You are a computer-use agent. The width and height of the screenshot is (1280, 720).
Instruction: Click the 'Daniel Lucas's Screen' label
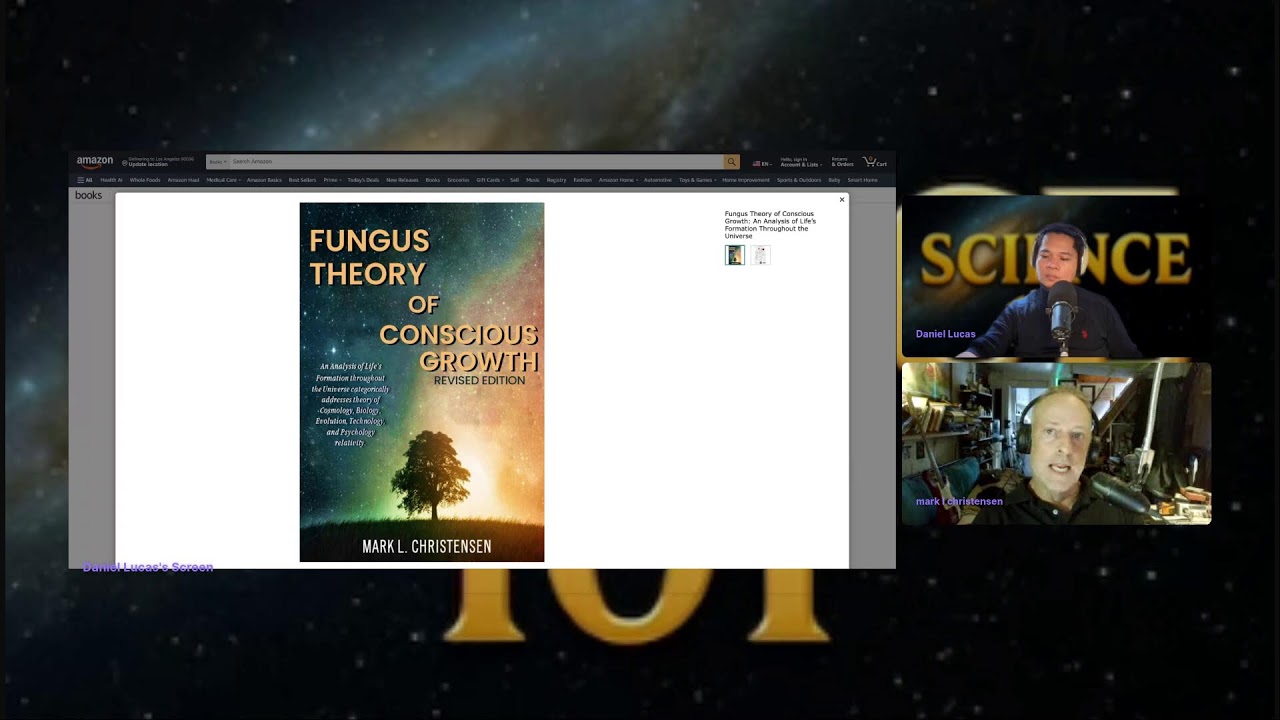point(148,567)
